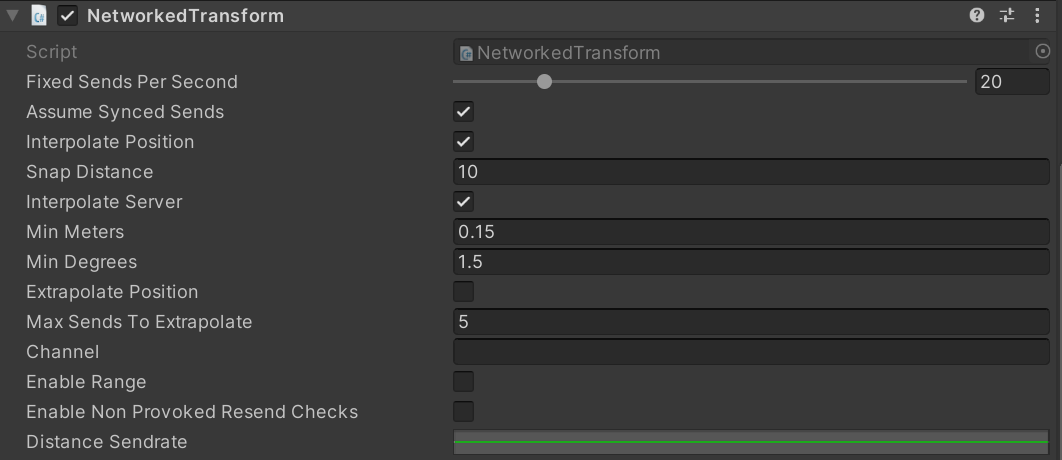The height and width of the screenshot is (460, 1062).
Task: Enable Non Provoked Resend Checks
Action: coord(463,411)
